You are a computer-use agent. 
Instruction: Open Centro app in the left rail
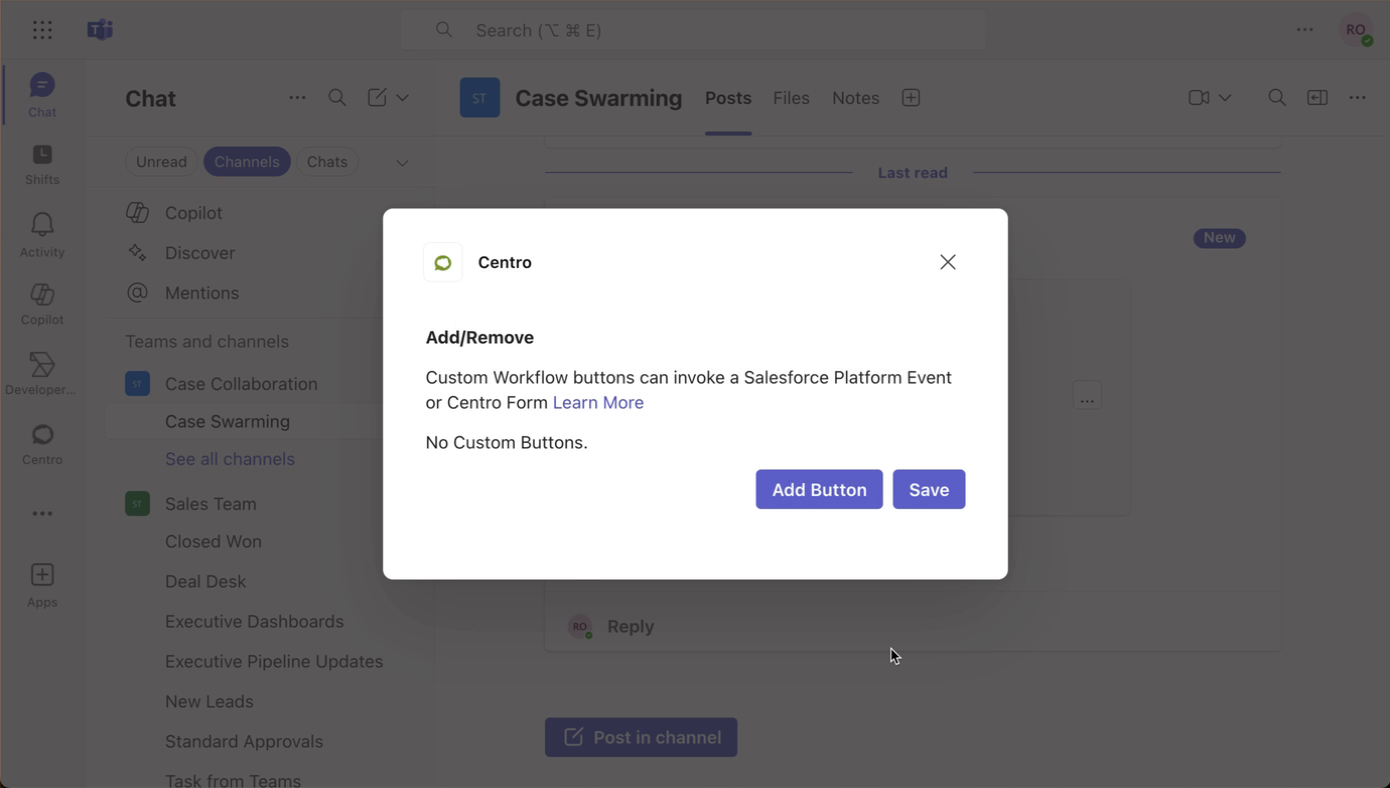pos(42,444)
